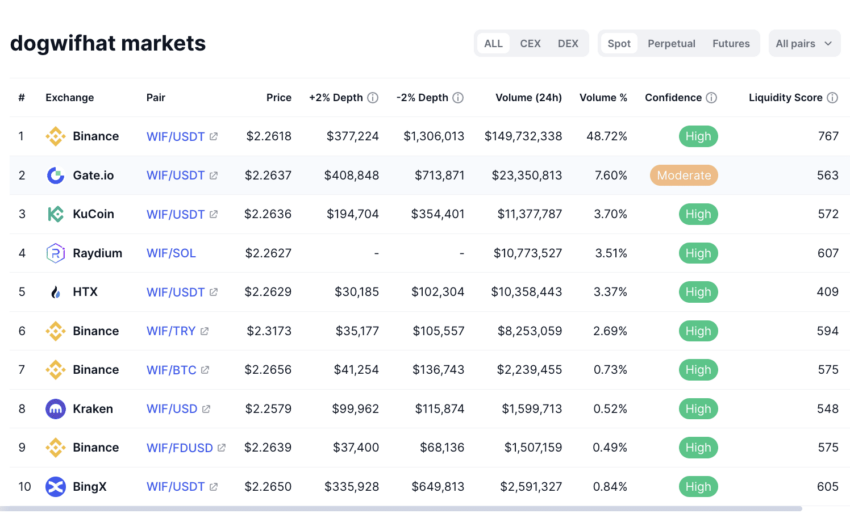Select the DEX filter toggle
850x526 pixels.
click(x=568, y=44)
